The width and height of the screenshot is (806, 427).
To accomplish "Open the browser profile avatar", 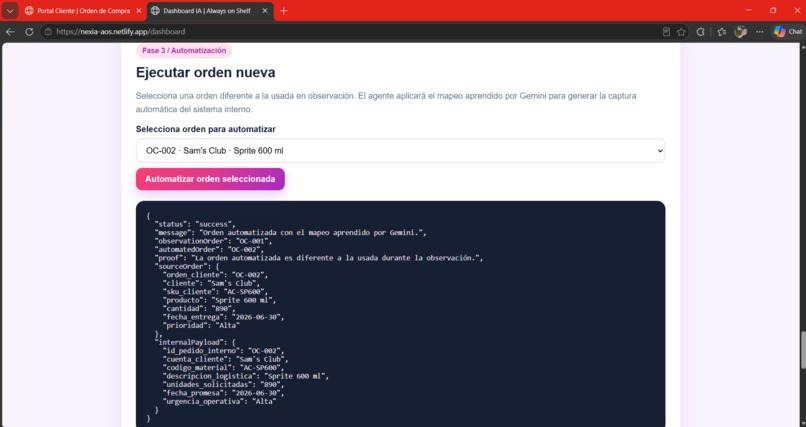I will [741, 32].
